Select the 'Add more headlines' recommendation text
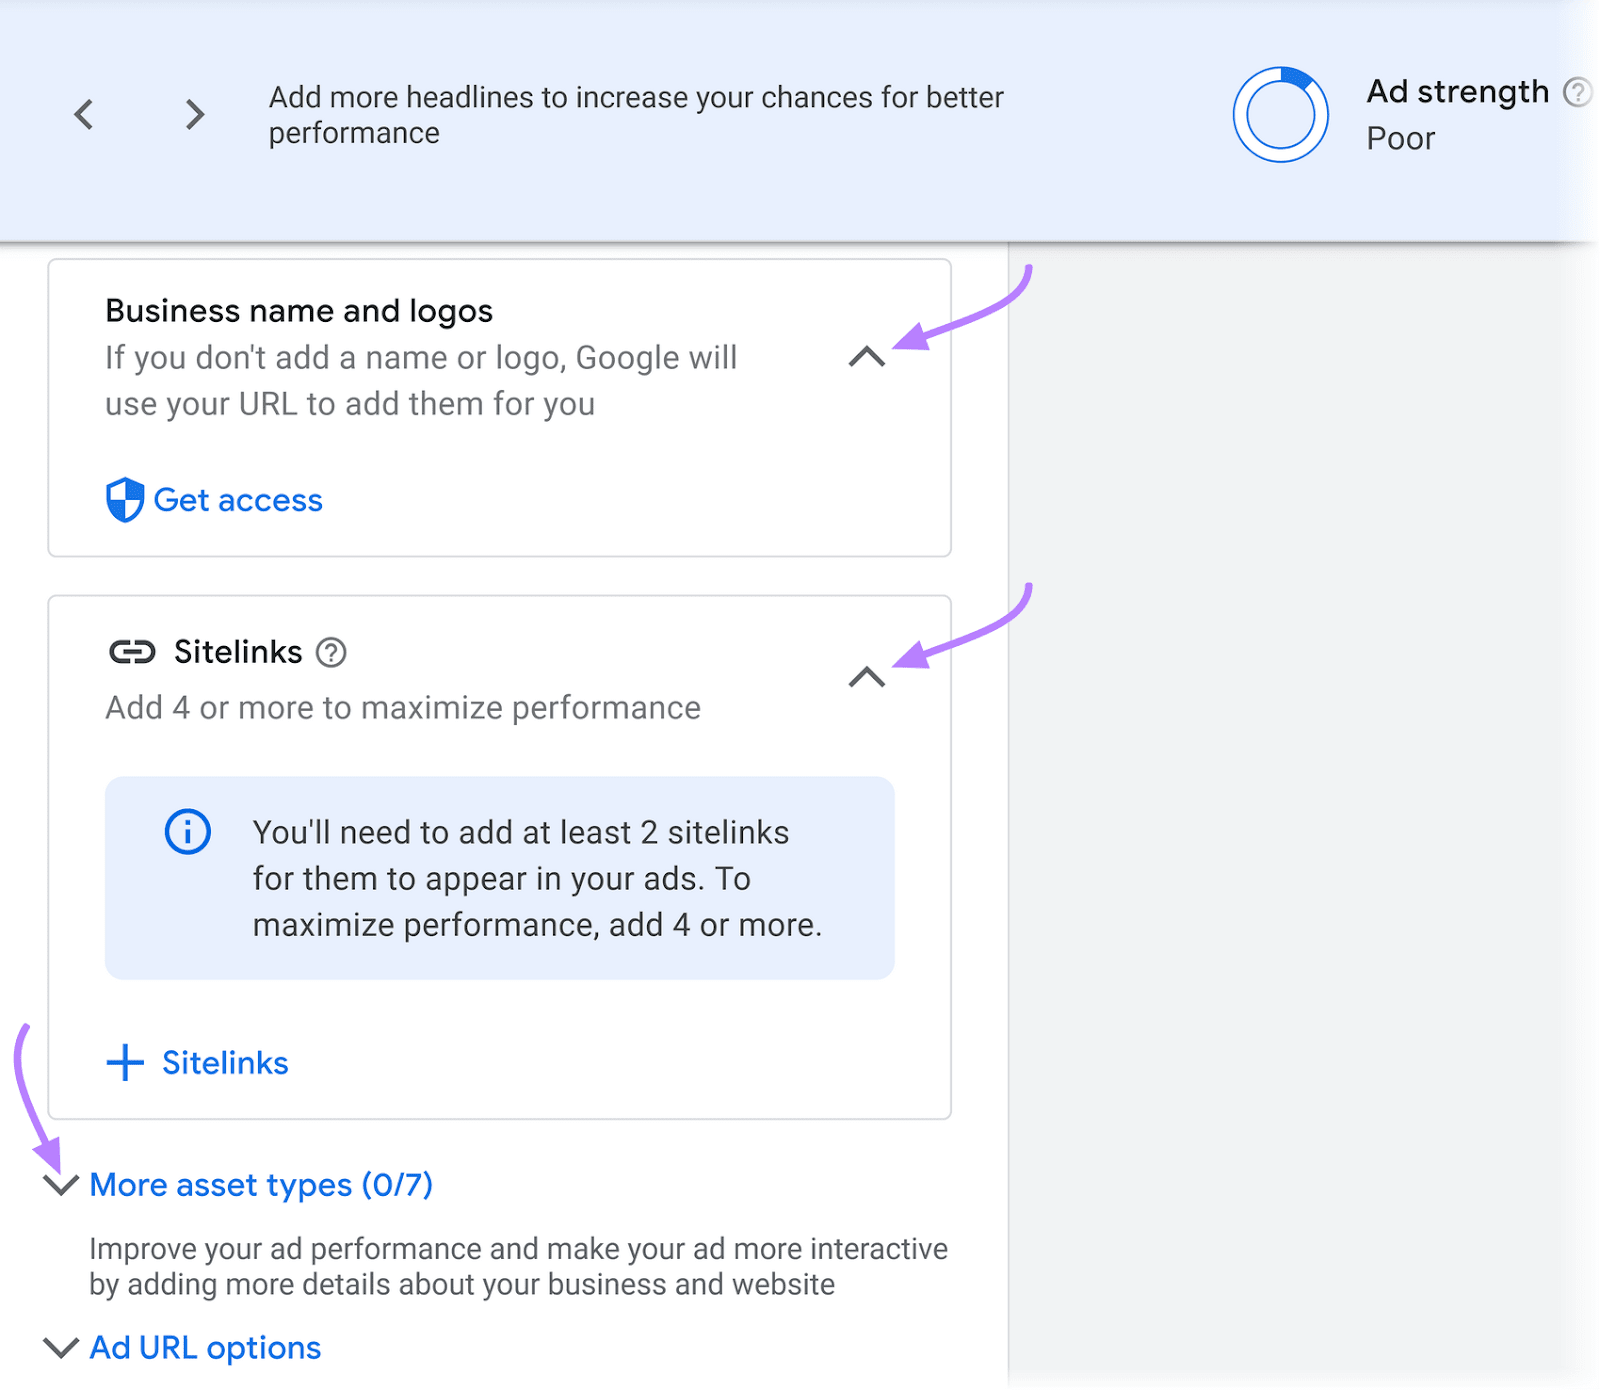This screenshot has height=1390, width=1600. (x=636, y=115)
